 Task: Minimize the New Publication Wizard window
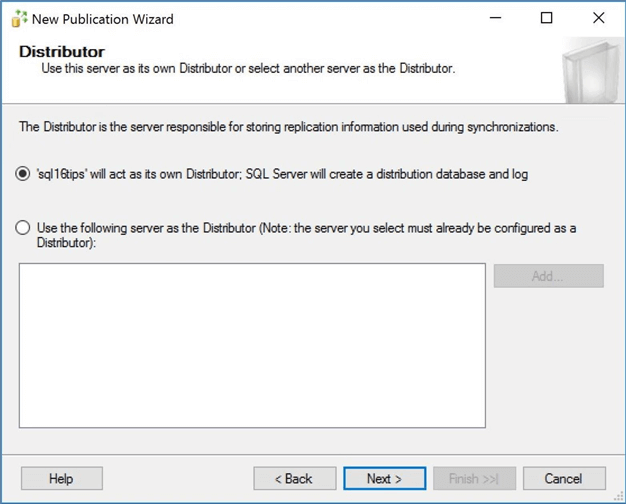(x=494, y=18)
